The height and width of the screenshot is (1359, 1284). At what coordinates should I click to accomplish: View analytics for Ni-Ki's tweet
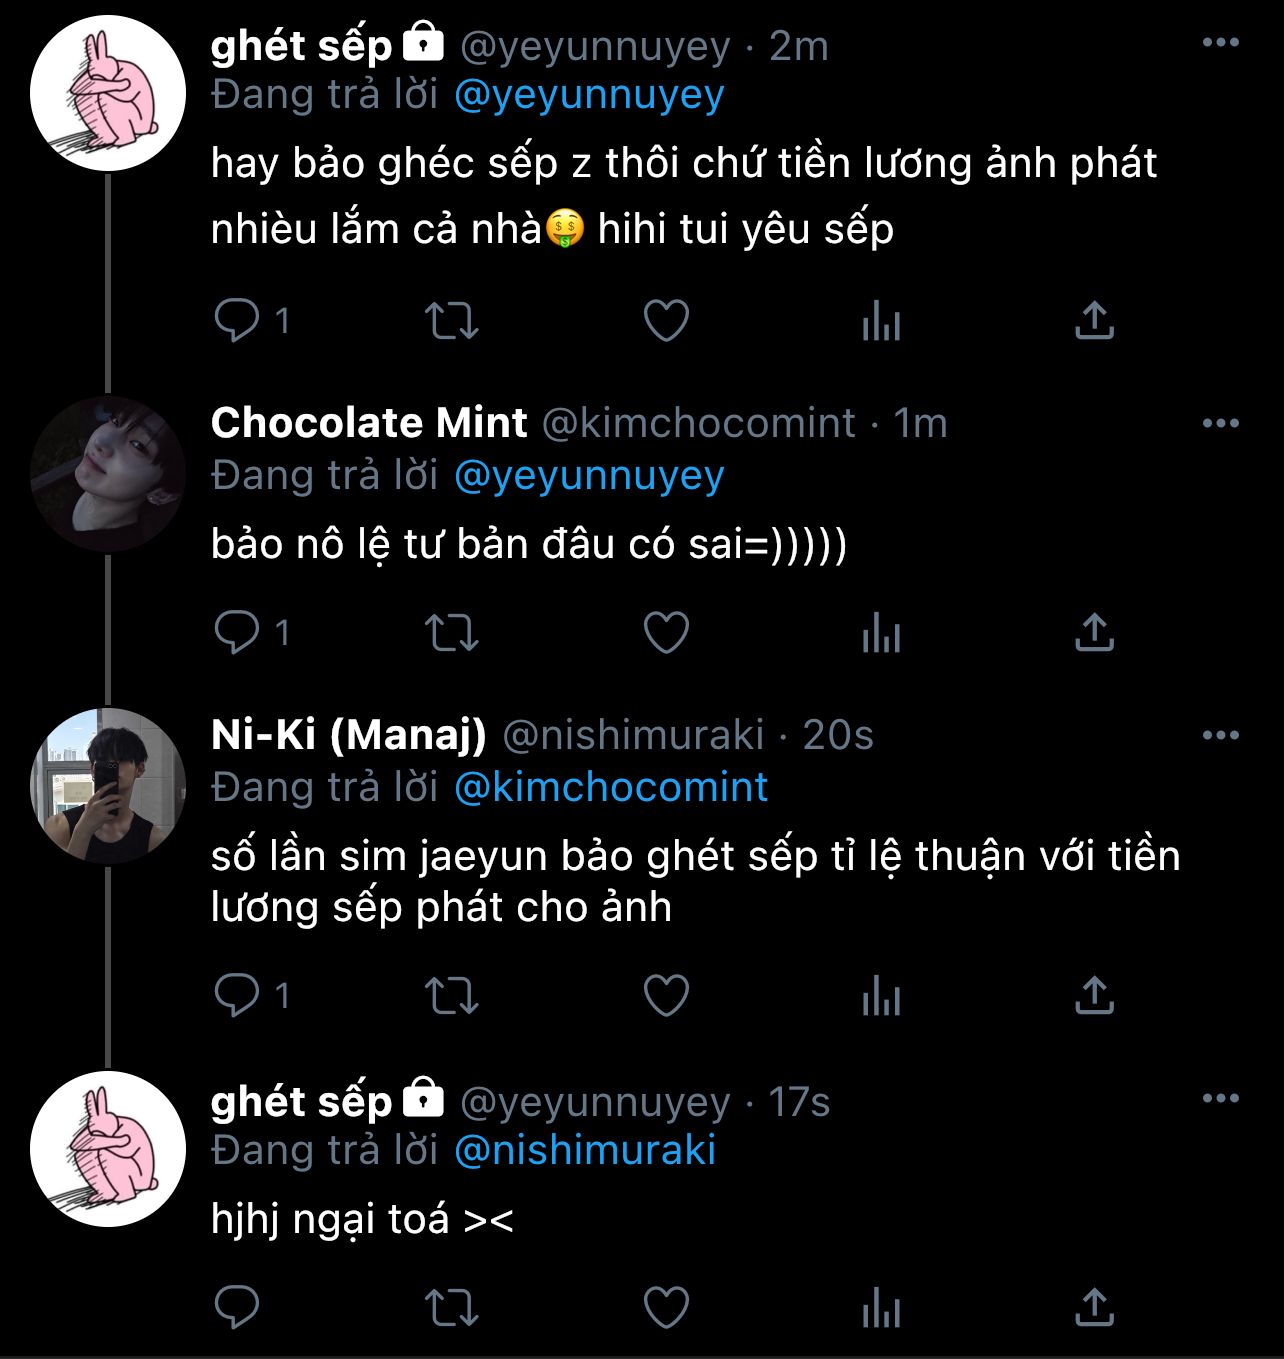881,996
